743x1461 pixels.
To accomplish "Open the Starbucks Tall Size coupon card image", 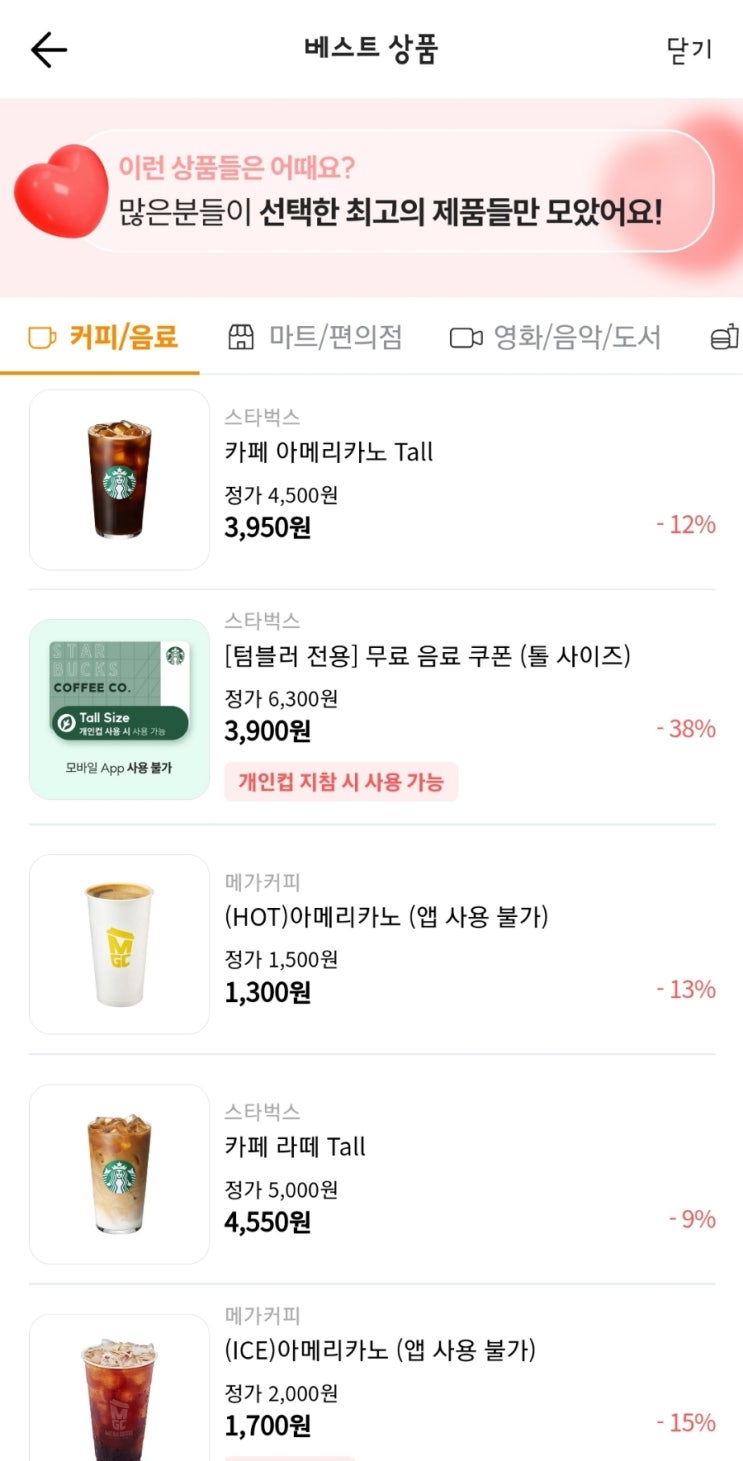I will (x=119, y=709).
